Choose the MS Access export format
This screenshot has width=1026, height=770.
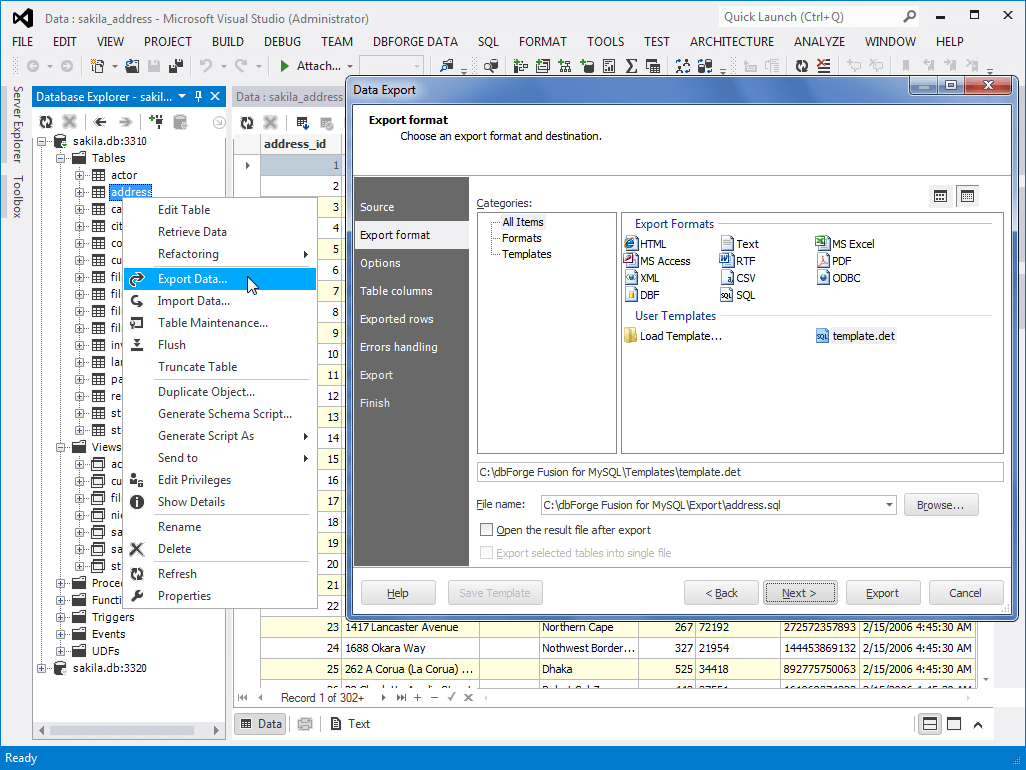click(x=658, y=261)
